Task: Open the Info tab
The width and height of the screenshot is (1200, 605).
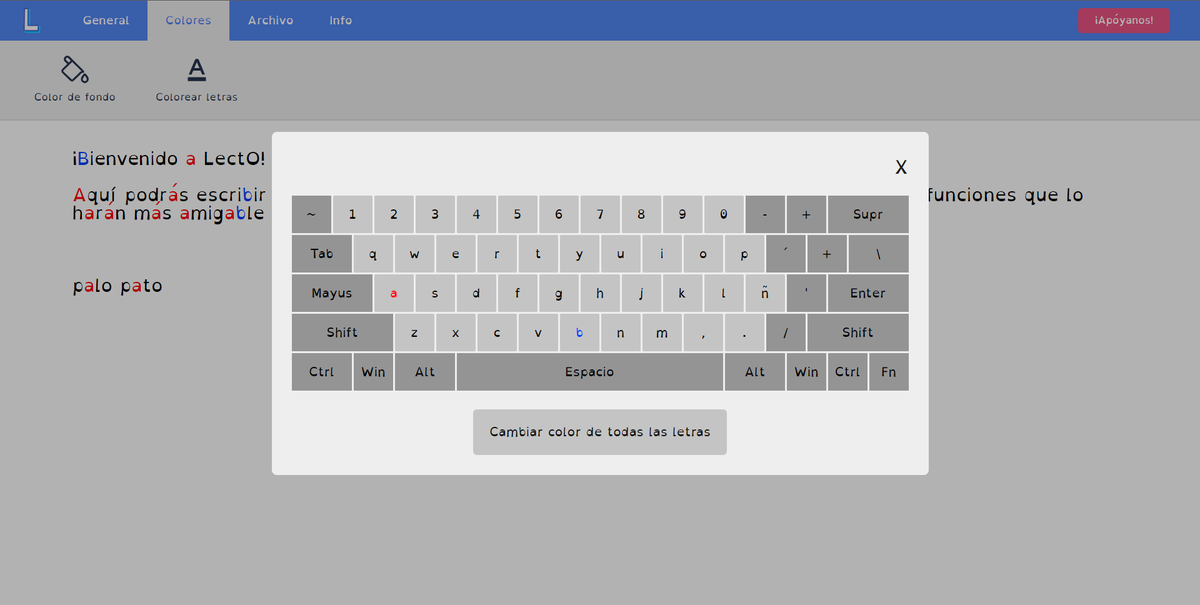Action: point(341,20)
